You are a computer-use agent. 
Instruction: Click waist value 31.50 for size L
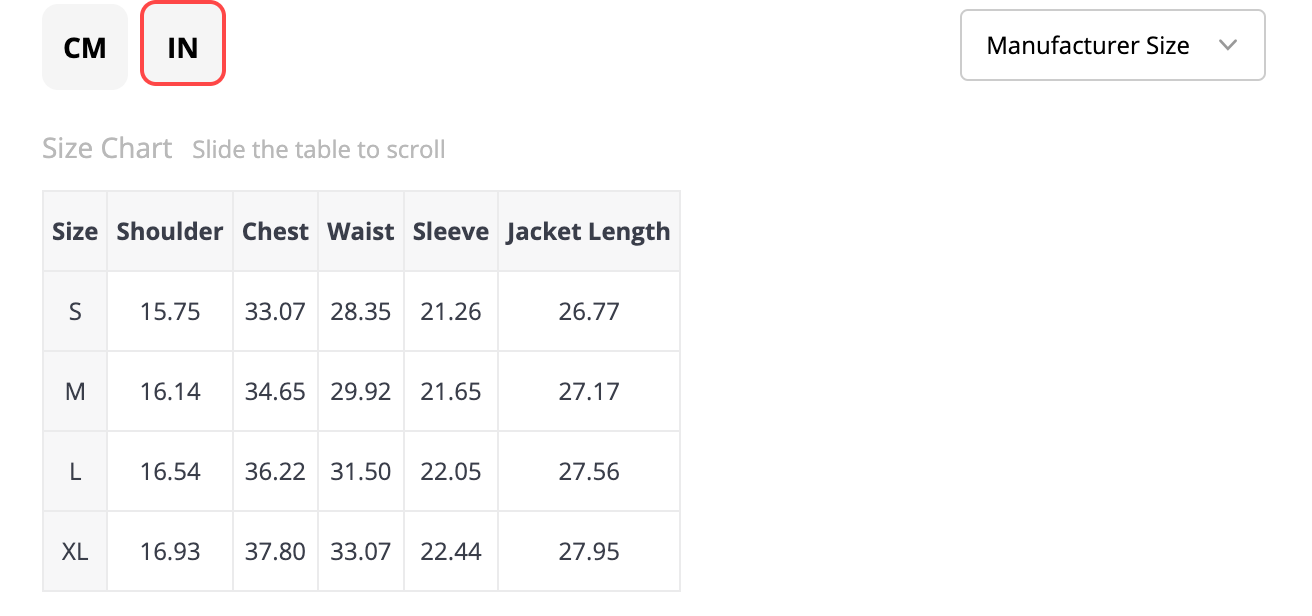pos(361,471)
